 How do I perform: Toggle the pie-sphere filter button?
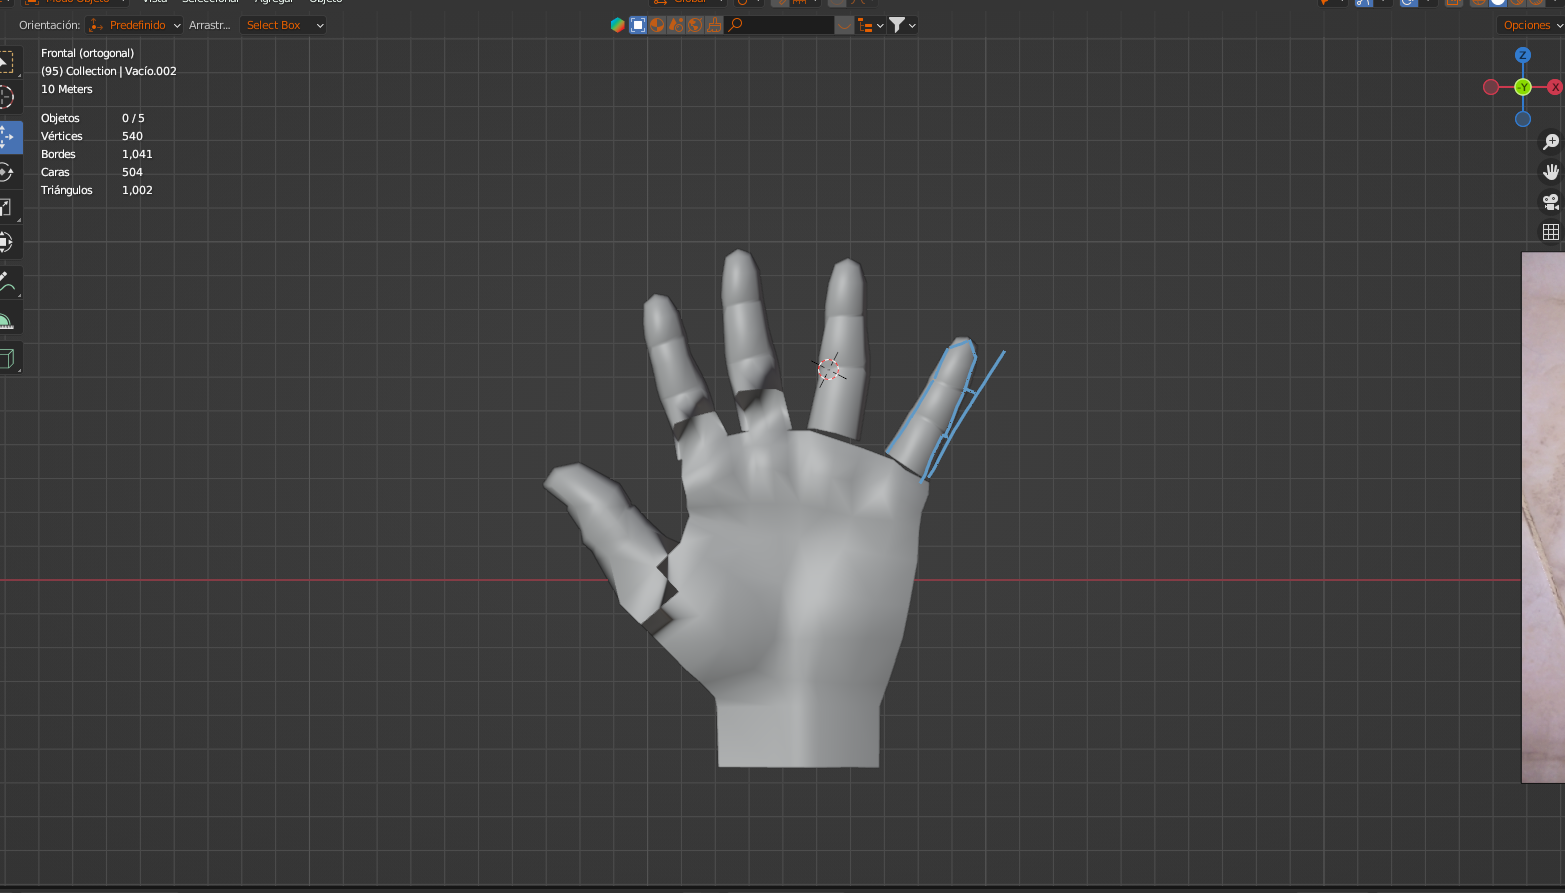(657, 25)
